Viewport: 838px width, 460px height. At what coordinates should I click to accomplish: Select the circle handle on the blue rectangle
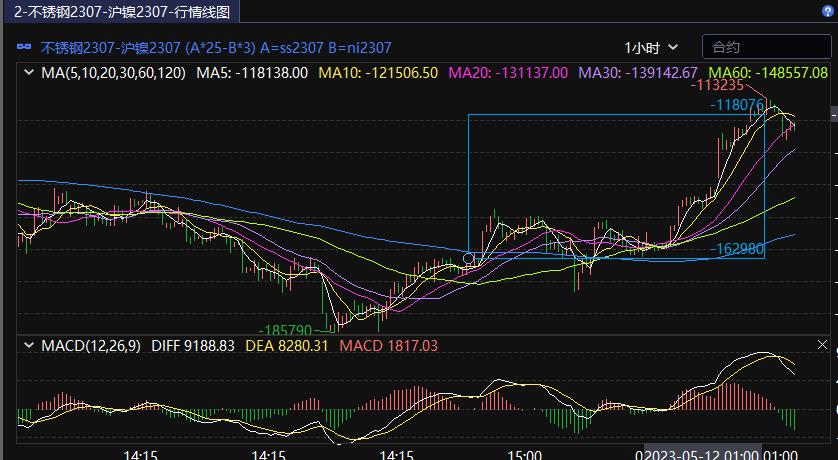(x=469, y=258)
